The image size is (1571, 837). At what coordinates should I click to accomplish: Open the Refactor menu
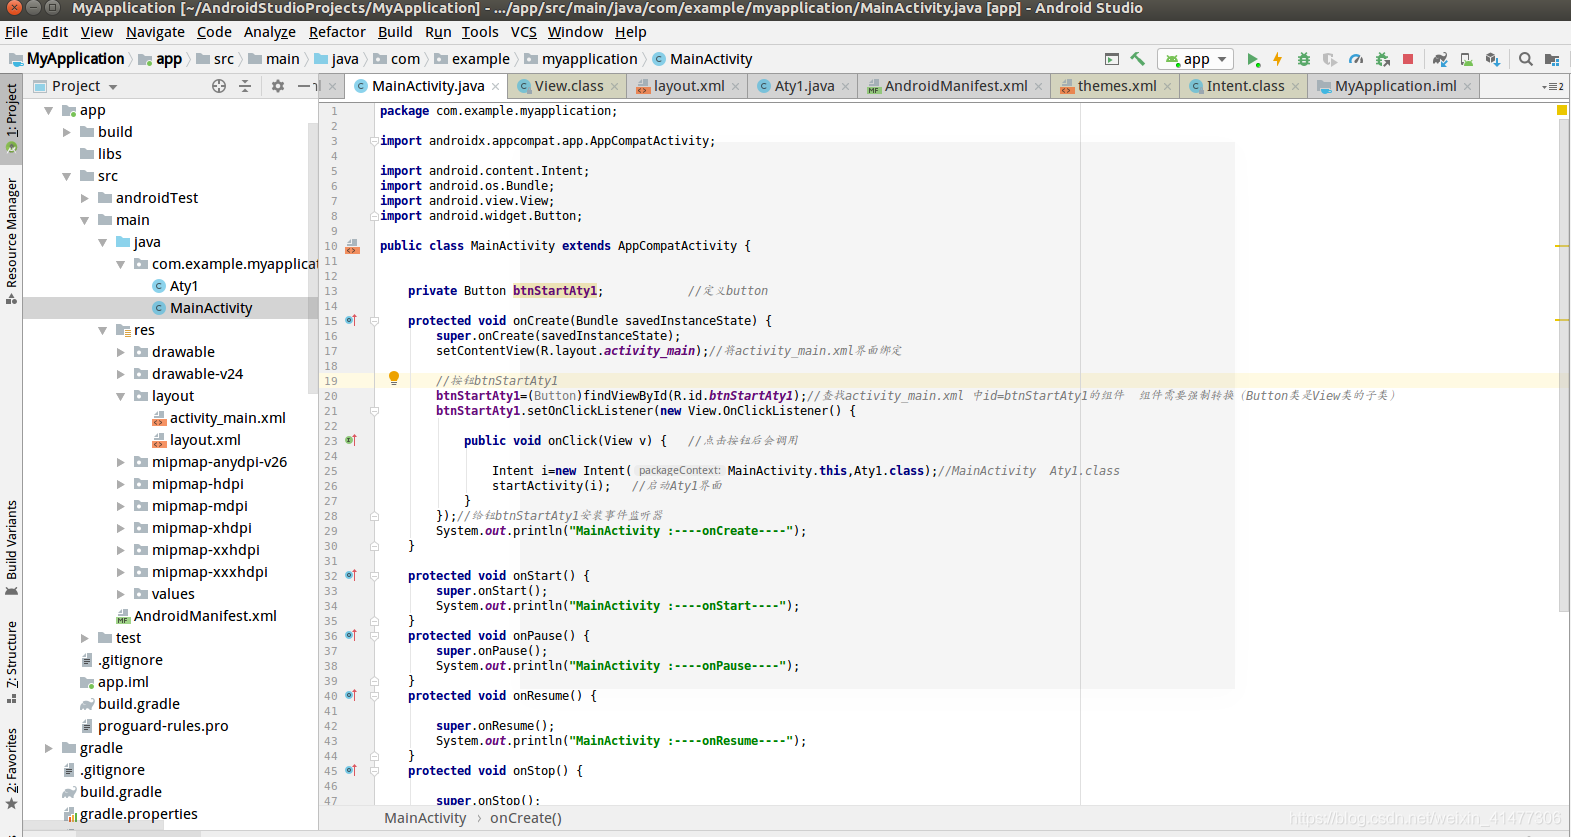(x=337, y=32)
